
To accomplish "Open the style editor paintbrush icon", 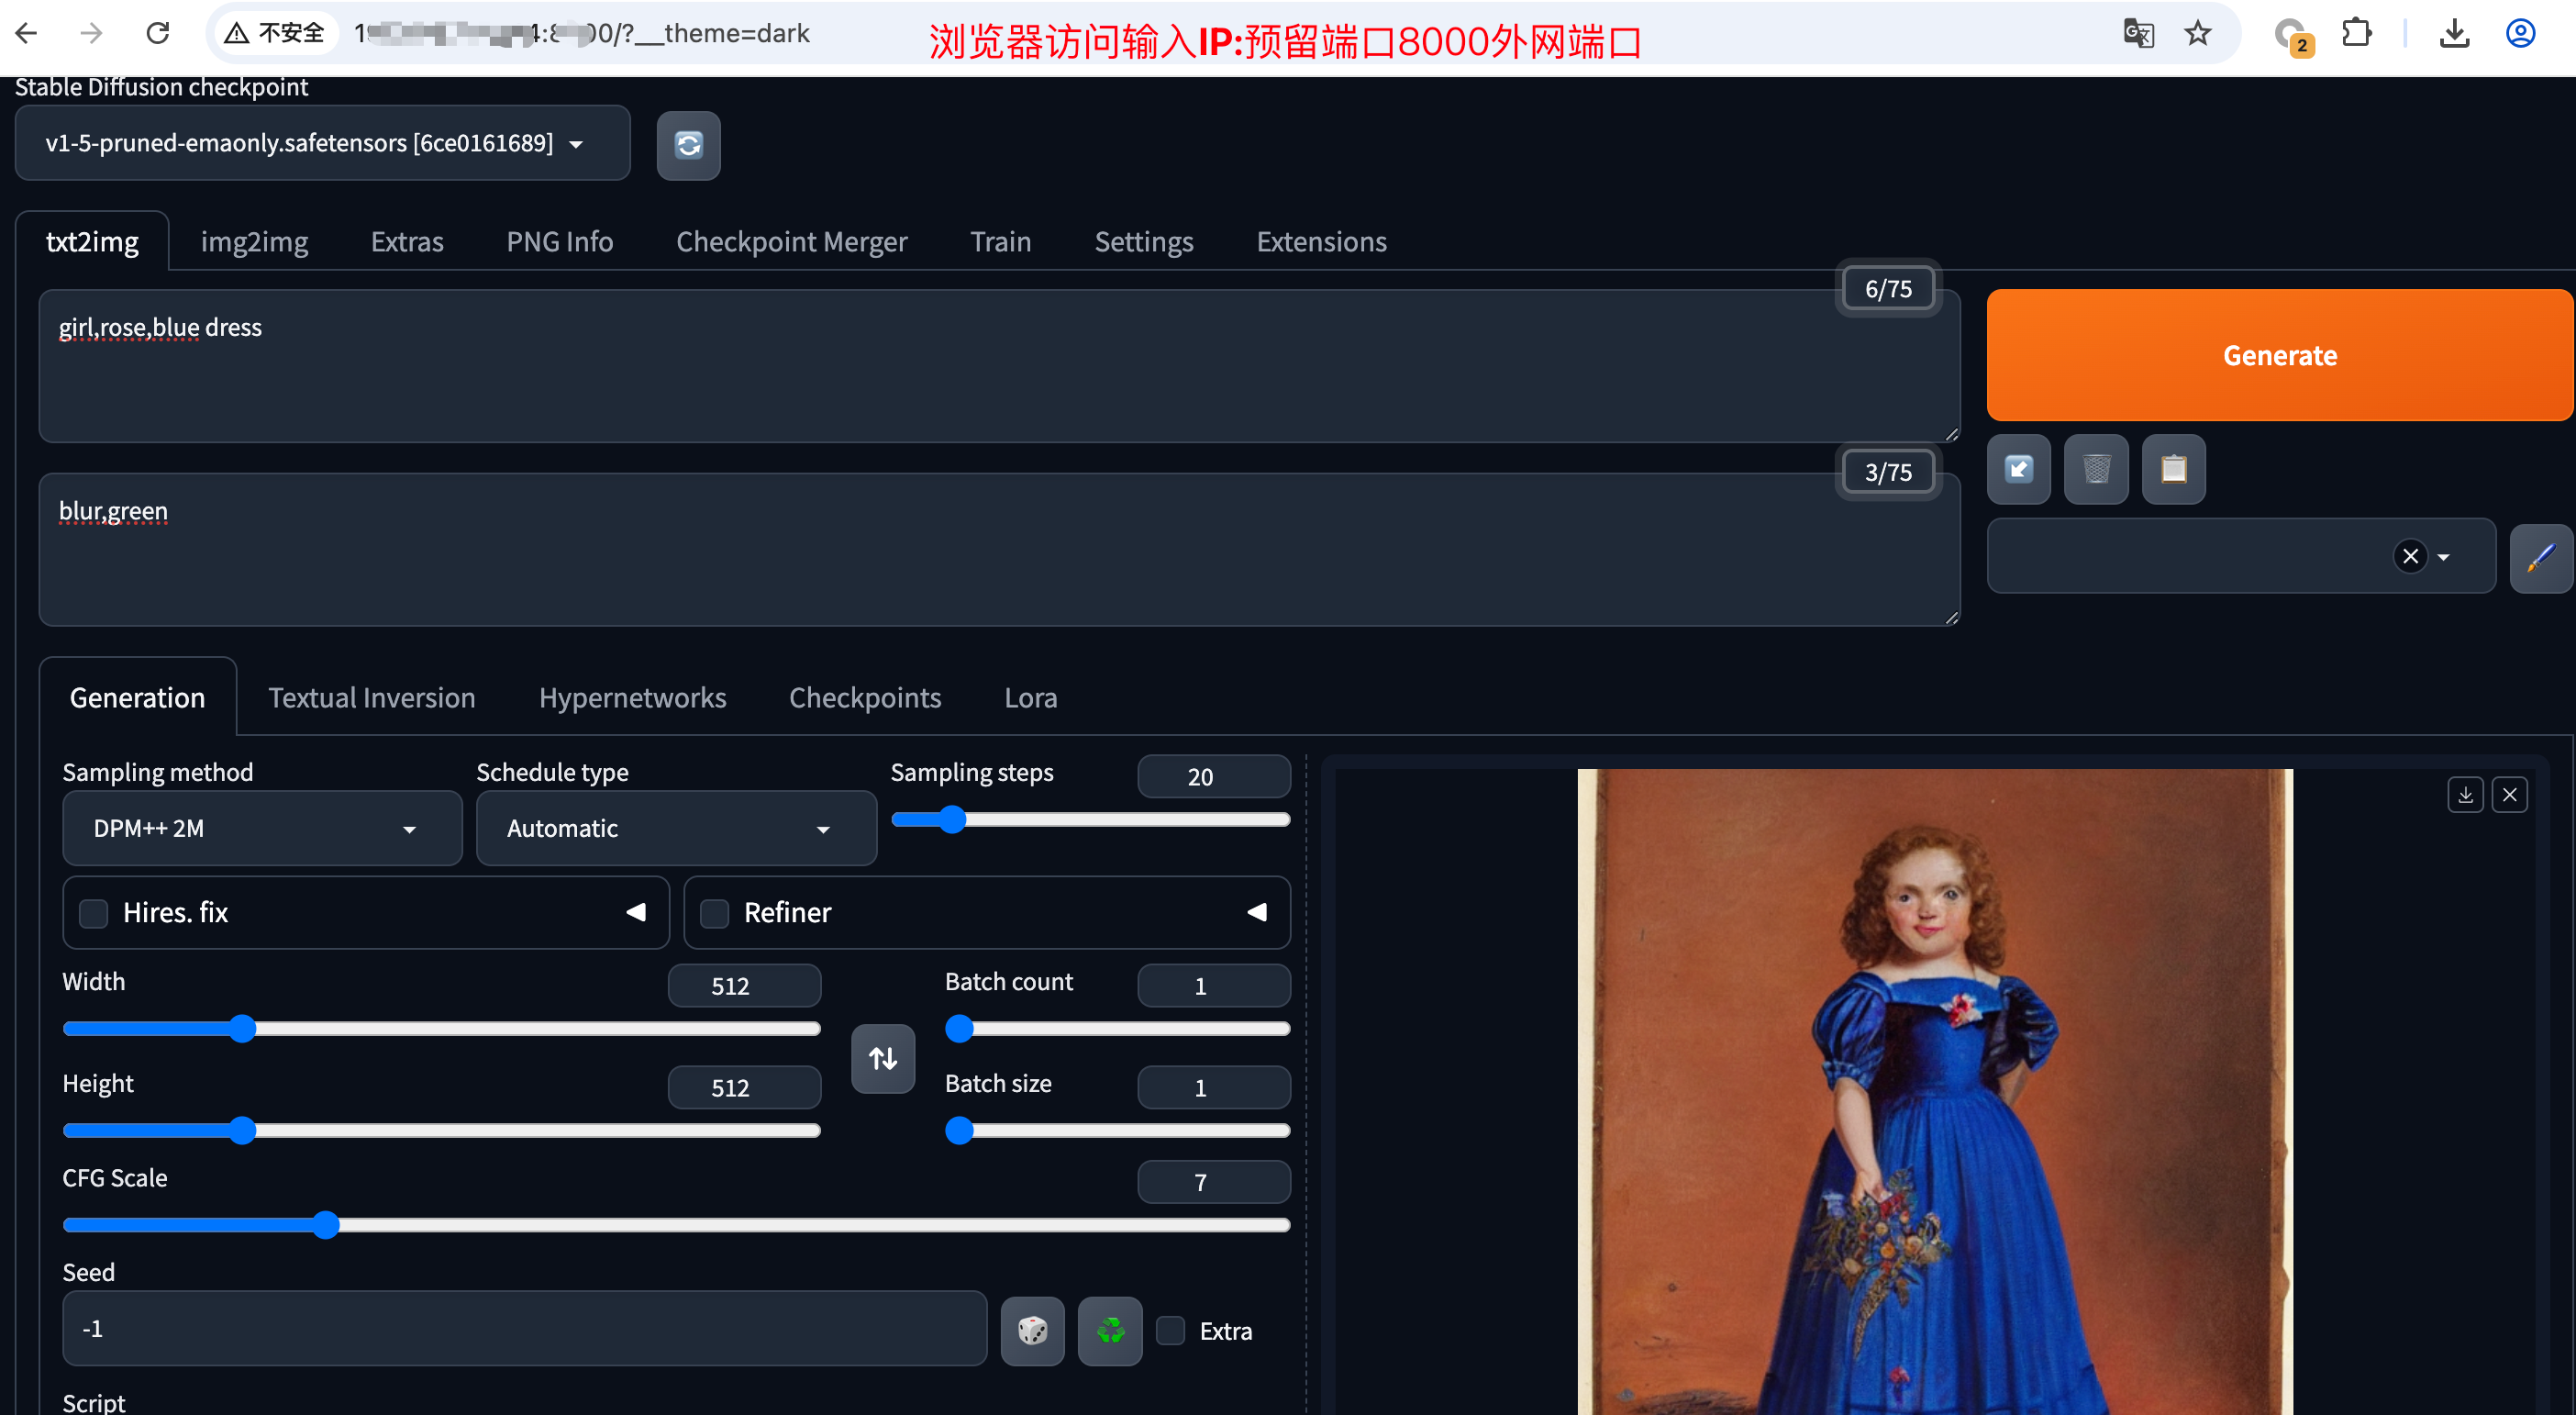I will [2541, 557].
